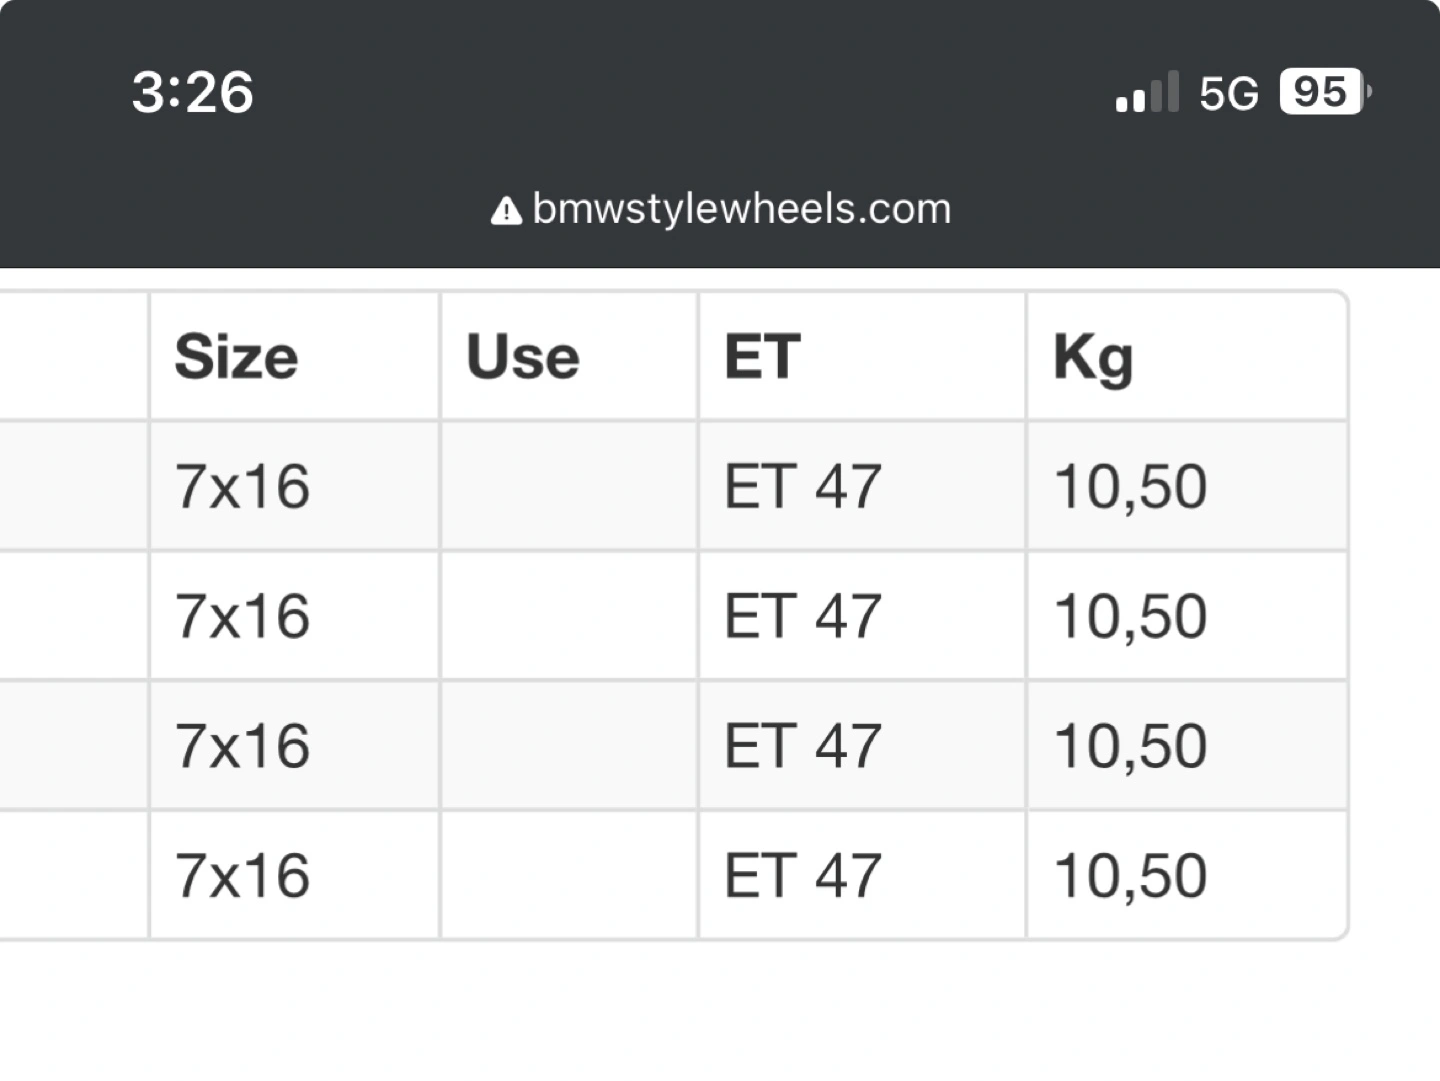Tap the cellular signal strength icon
1440x1081 pixels.
1147,92
